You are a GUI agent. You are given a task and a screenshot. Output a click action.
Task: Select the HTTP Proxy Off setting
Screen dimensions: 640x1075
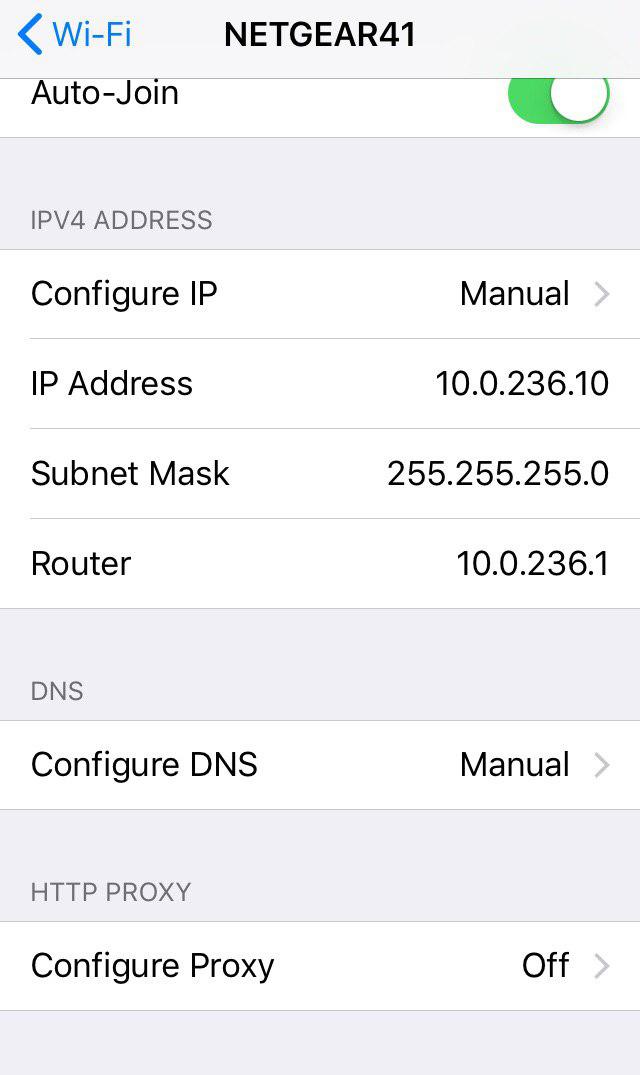pyautogui.click(x=545, y=966)
